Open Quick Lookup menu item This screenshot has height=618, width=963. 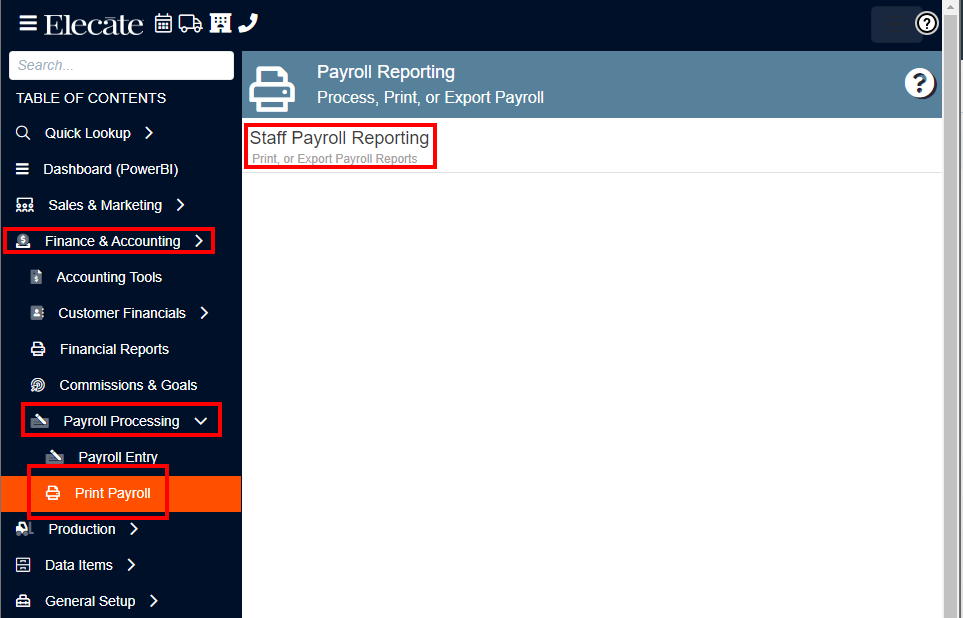(x=88, y=133)
